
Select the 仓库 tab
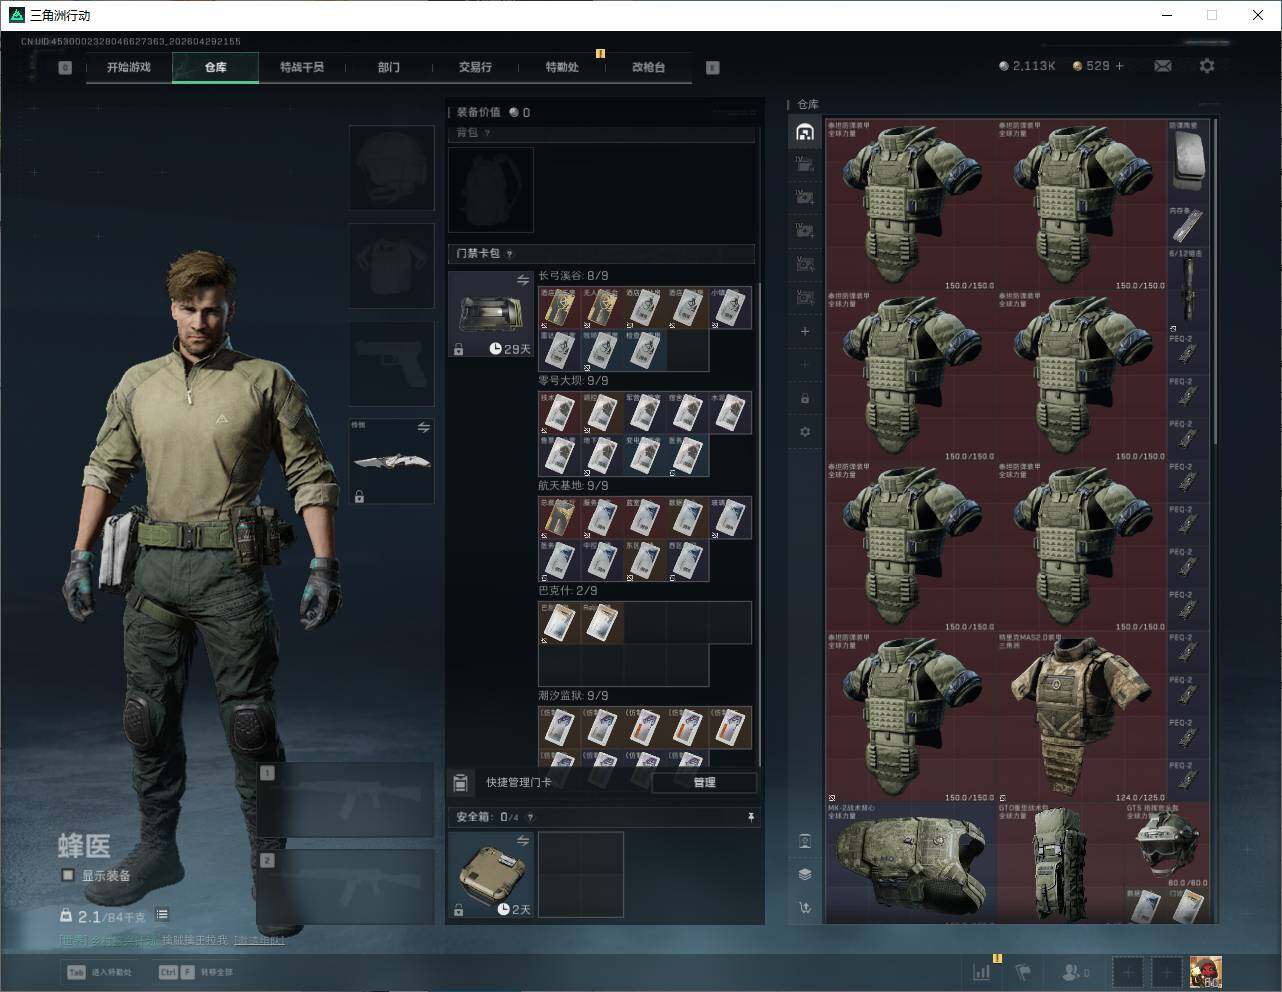click(x=216, y=67)
